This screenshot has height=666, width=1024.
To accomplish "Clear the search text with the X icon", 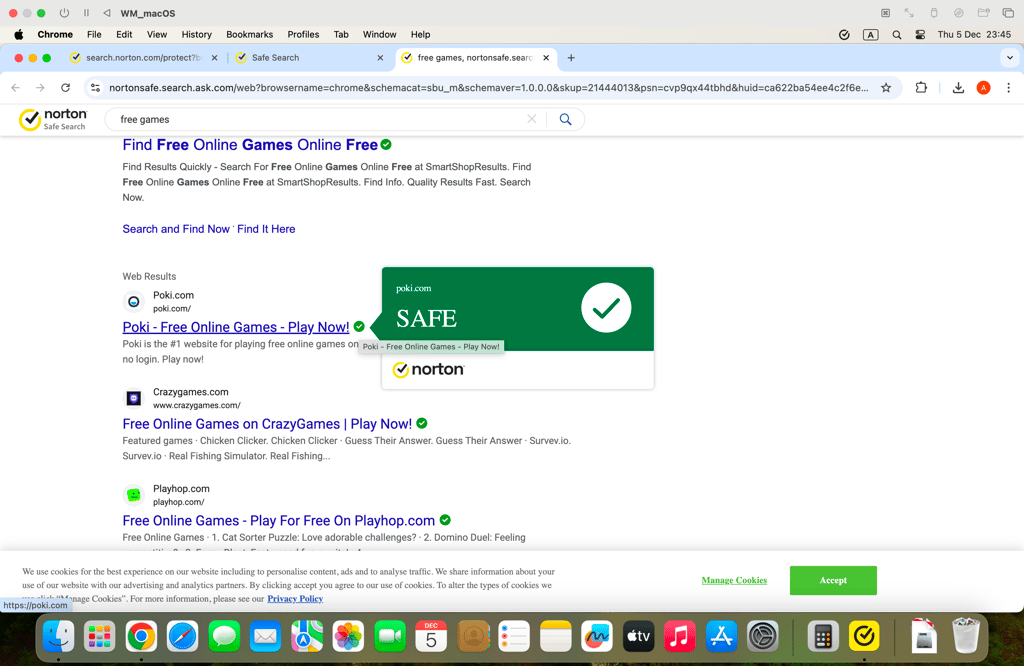I will coord(532,119).
